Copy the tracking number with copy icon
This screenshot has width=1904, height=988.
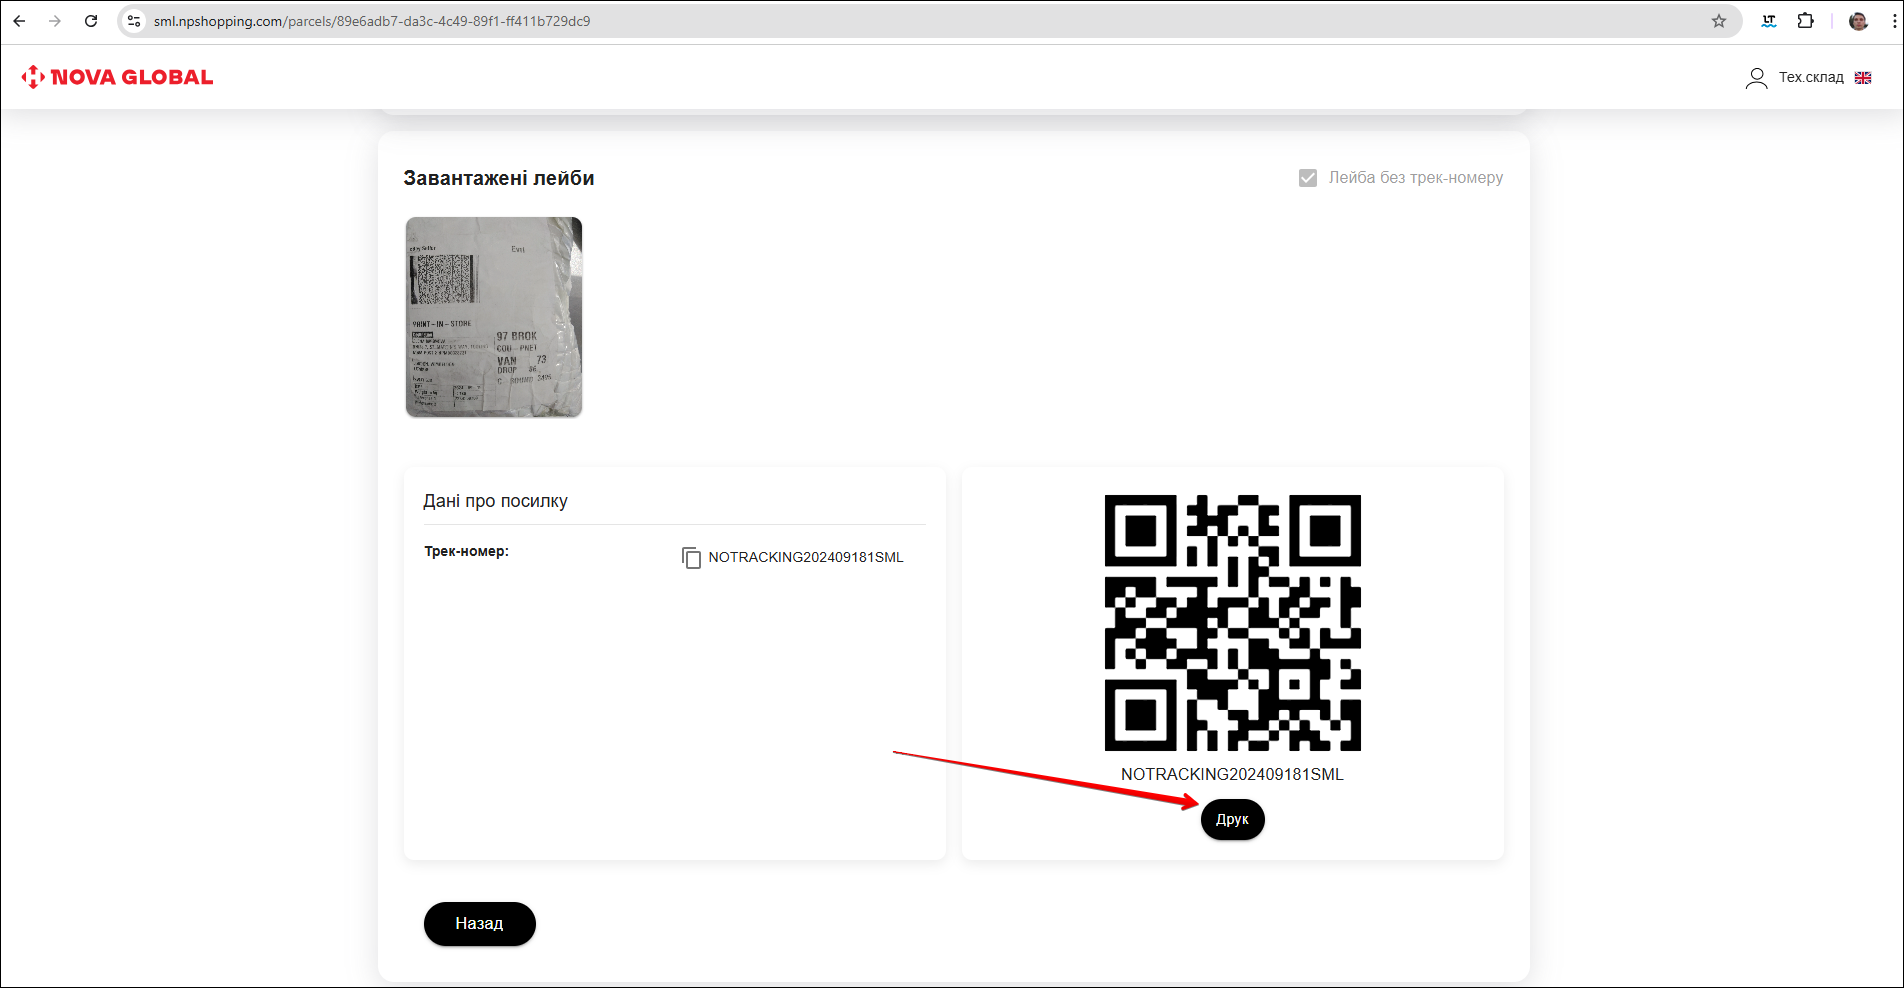(x=691, y=558)
